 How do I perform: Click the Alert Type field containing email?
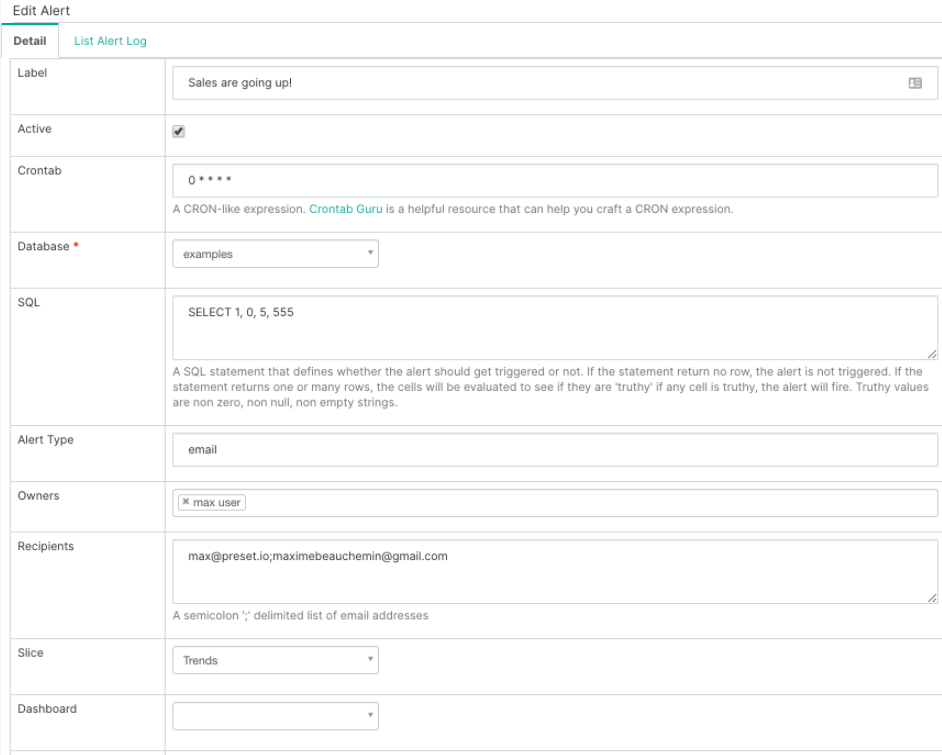point(555,449)
